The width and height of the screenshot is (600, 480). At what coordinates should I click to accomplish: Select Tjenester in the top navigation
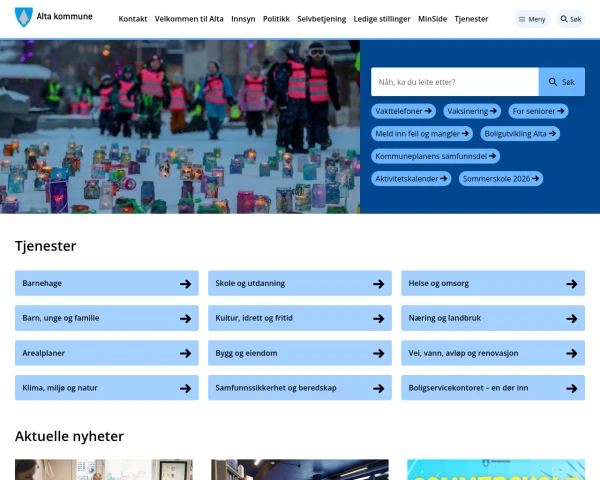pyautogui.click(x=471, y=19)
